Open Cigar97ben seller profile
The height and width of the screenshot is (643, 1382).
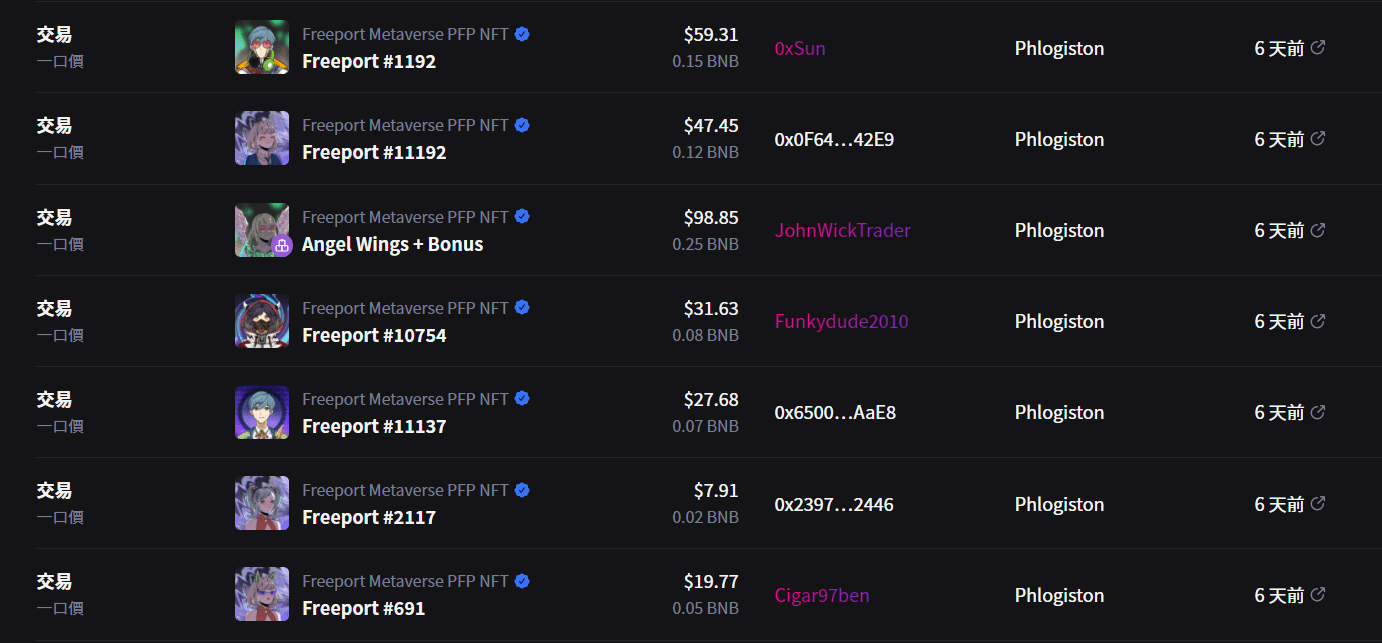coord(821,595)
